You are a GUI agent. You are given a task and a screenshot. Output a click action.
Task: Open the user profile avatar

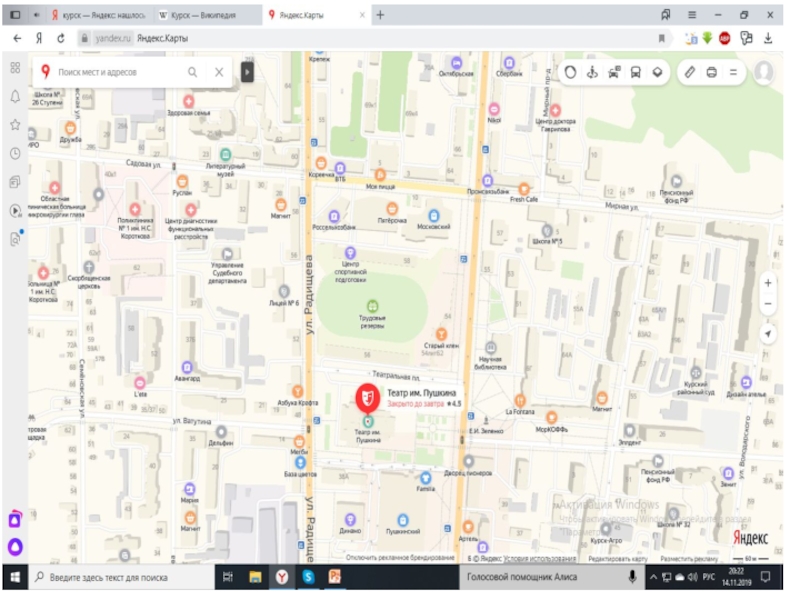pyautogui.click(x=764, y=72)
